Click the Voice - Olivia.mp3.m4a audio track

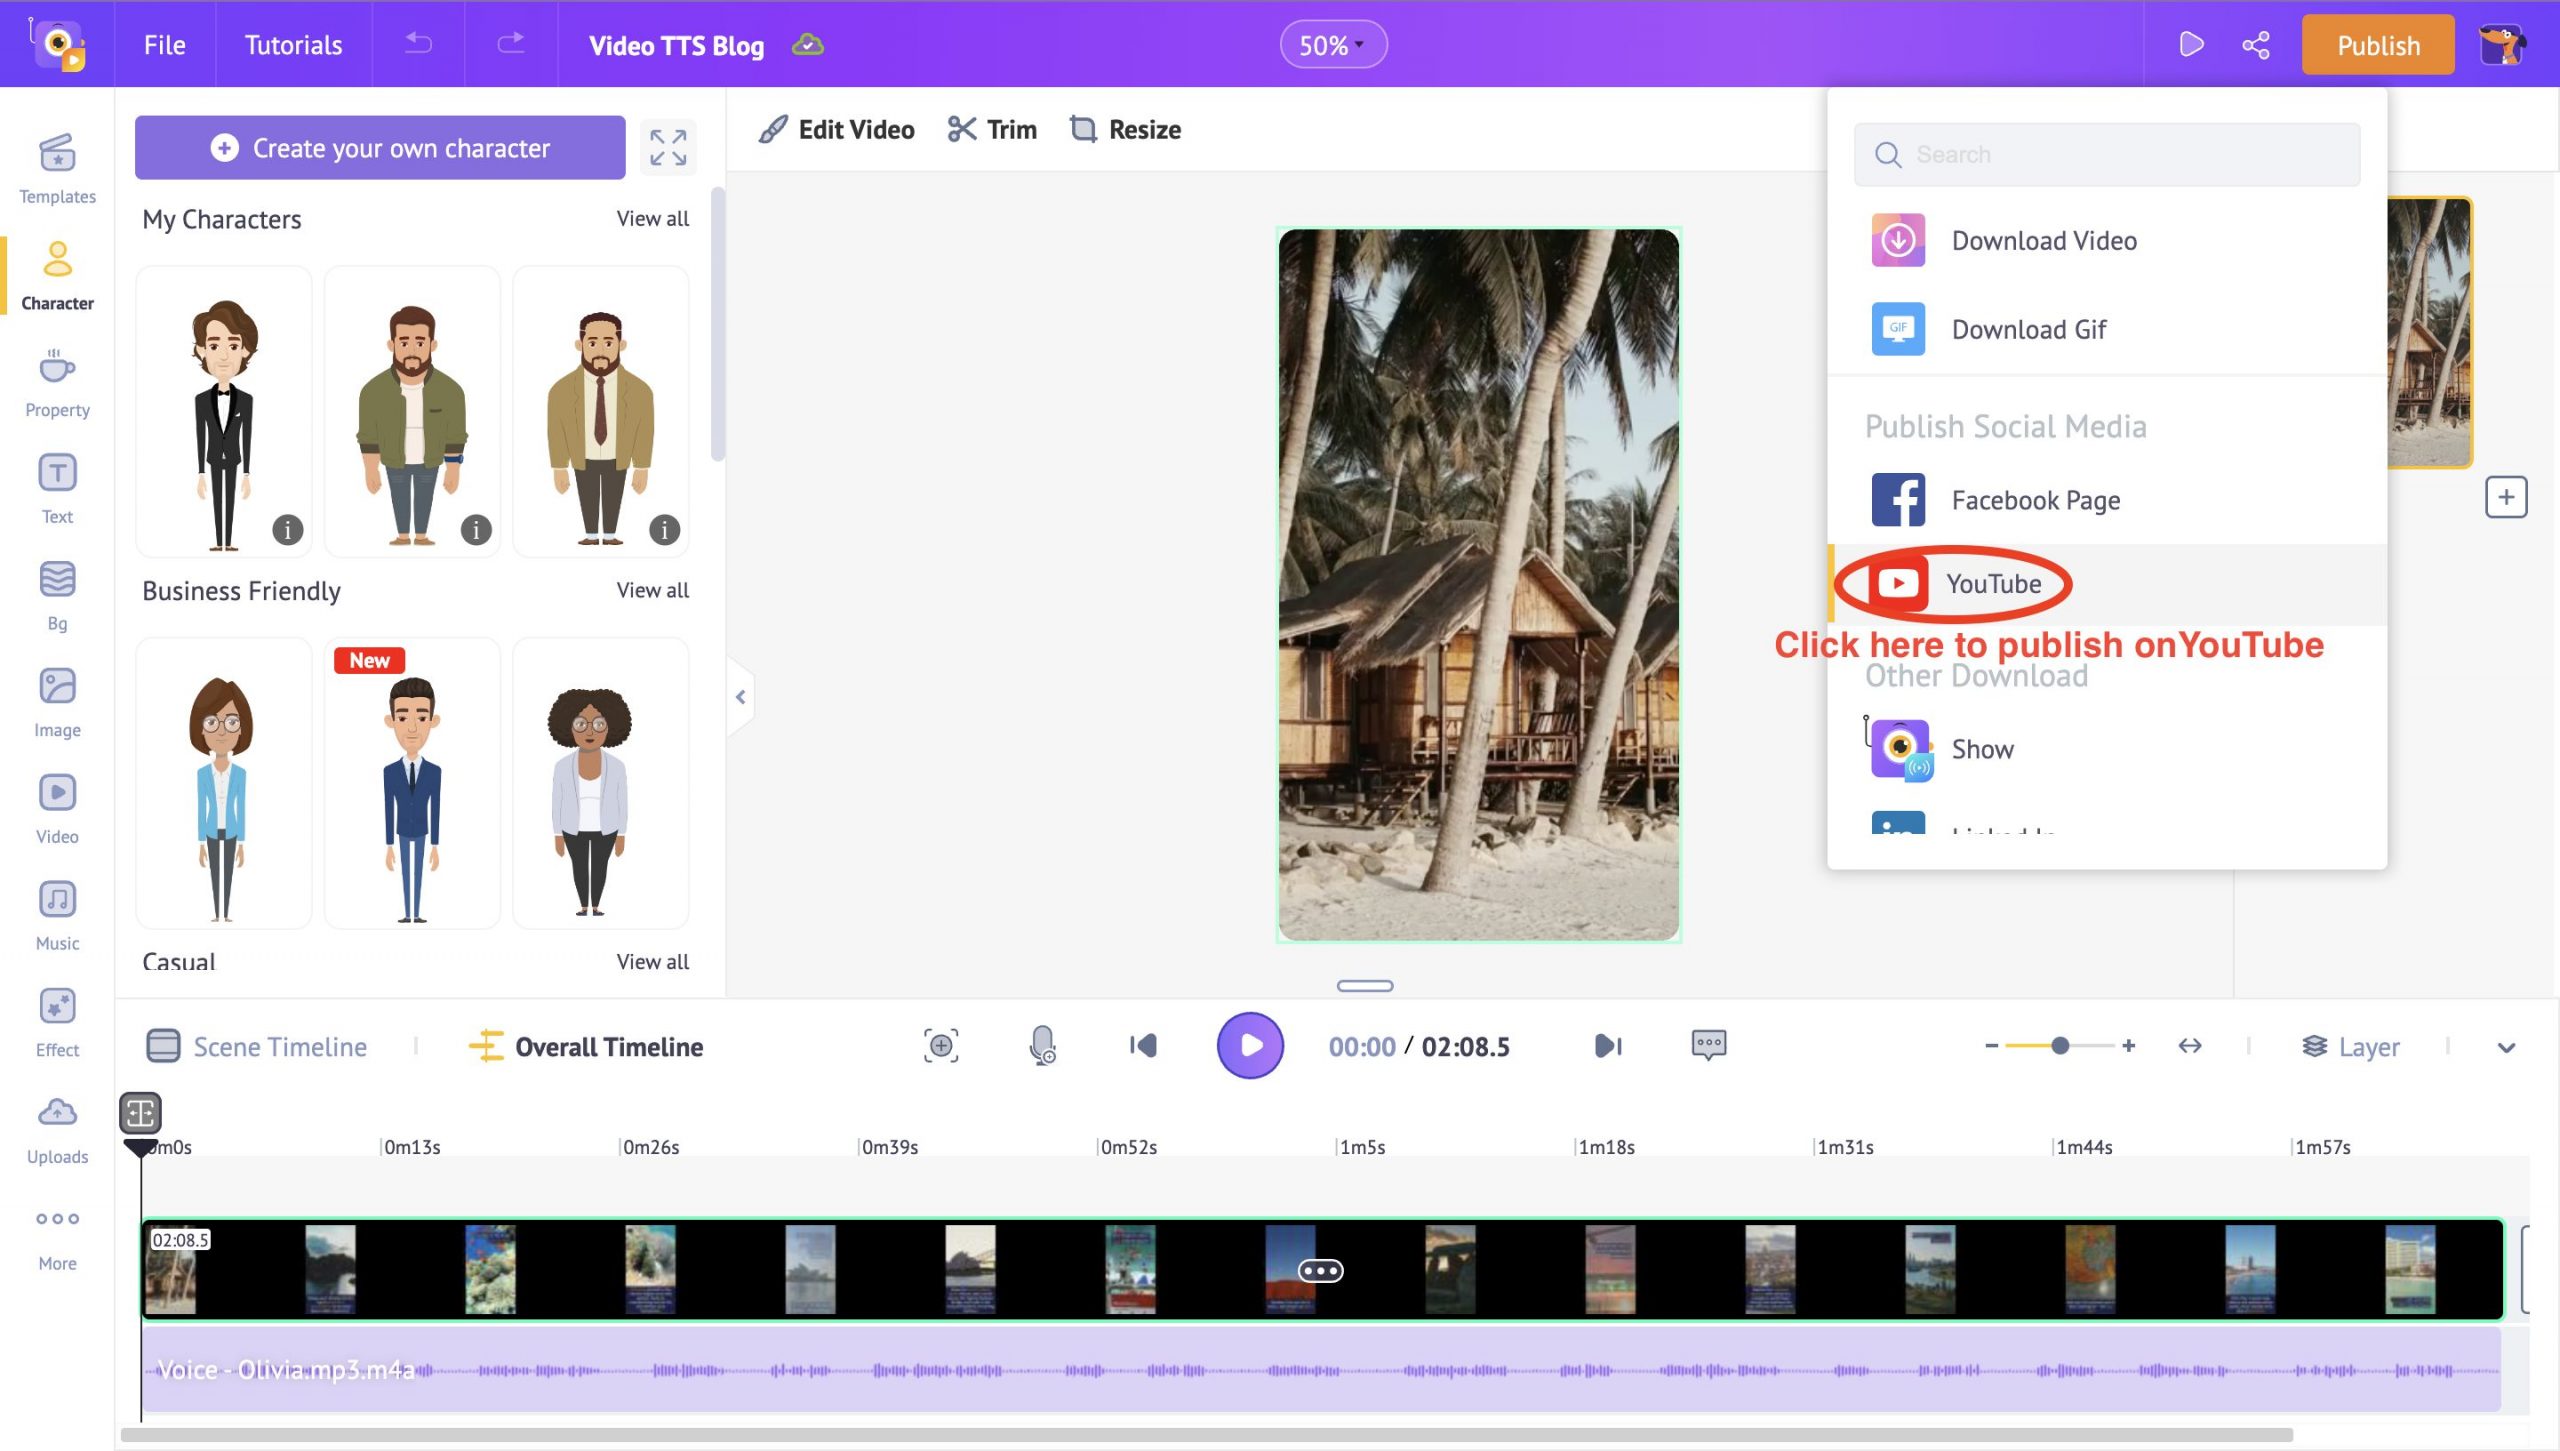1320,1370
